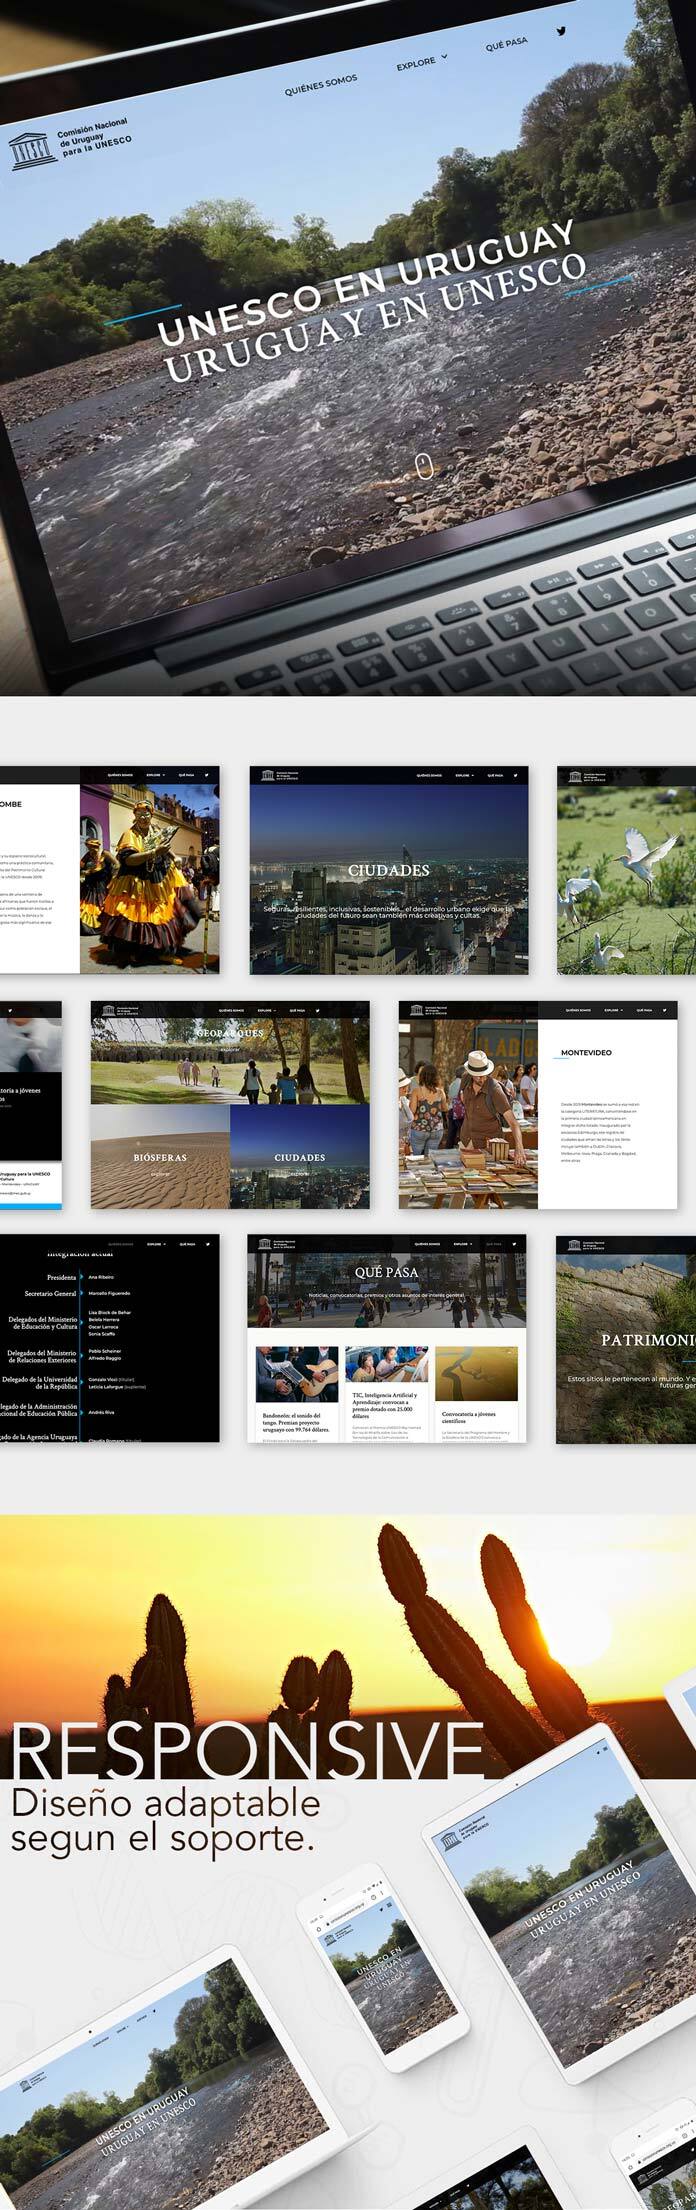Click the large CIUDADES title over the night skyline
696x2210 pixels.
(389, 870)
